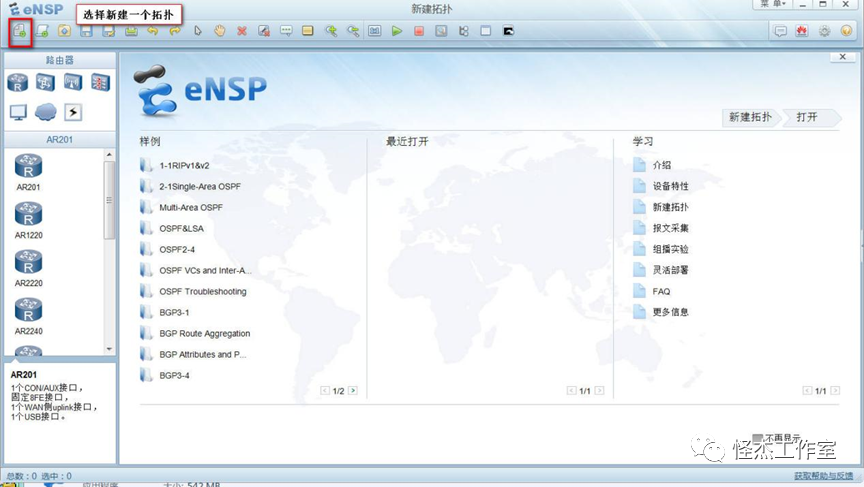The height and width of the screenshot is (487, 864).
Task: Zoom out on the topology
Action: [x=353, y=31]
